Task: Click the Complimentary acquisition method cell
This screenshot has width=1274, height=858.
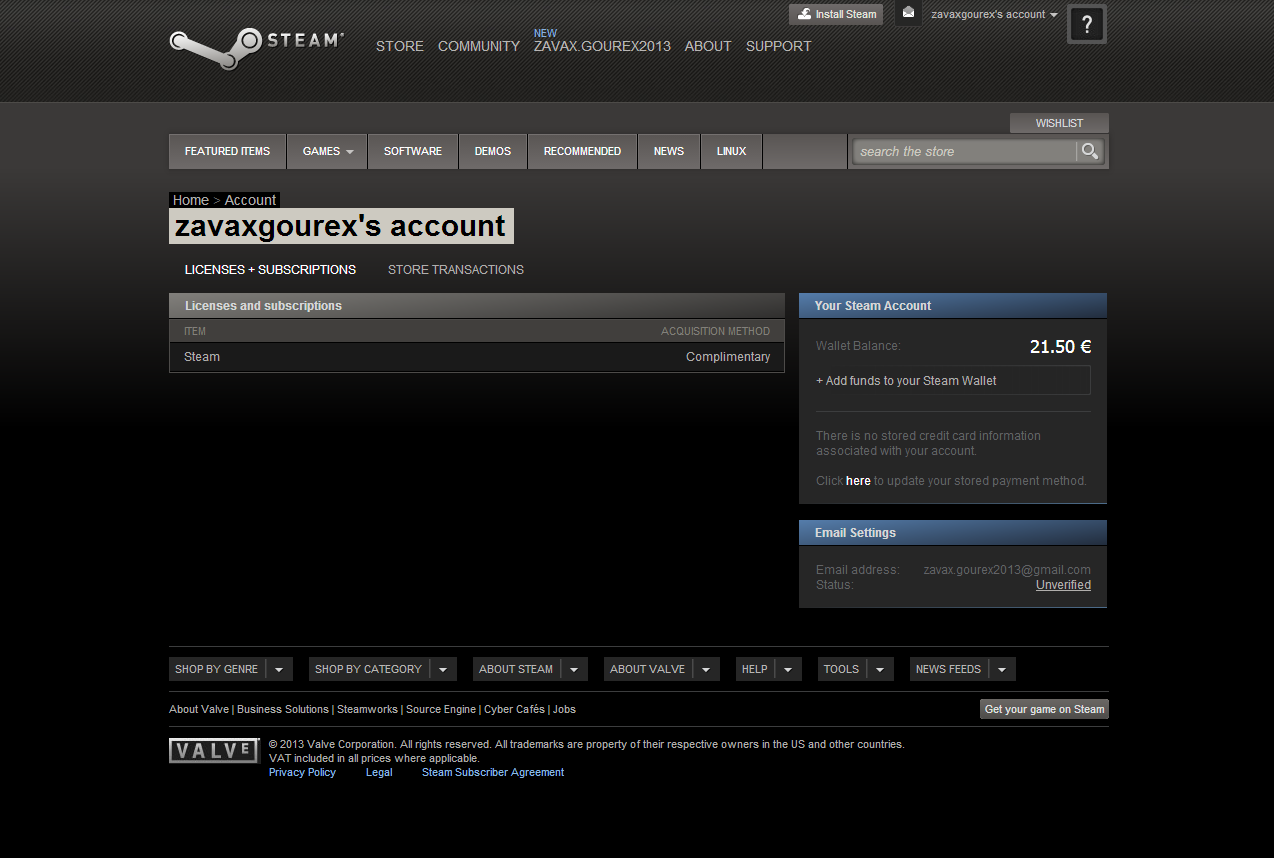Action: pyautogui.click(x=728, y=357)
